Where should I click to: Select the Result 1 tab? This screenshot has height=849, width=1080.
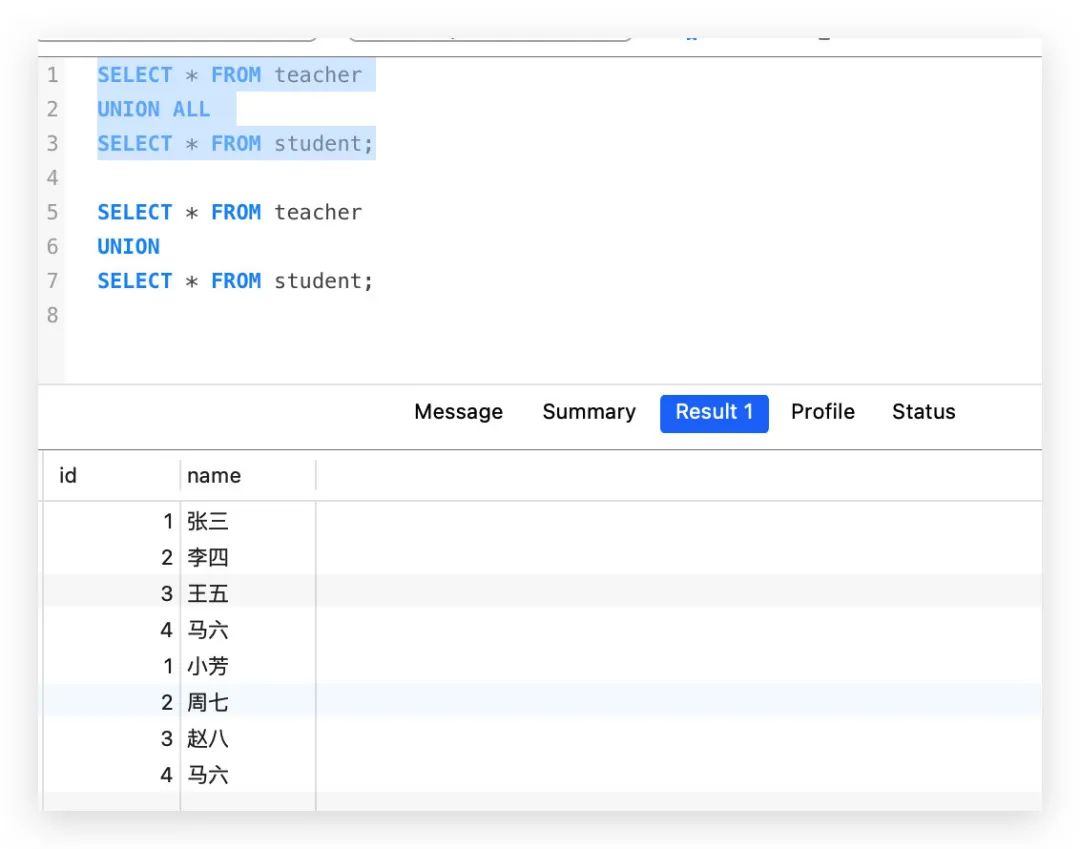[714, 413]
